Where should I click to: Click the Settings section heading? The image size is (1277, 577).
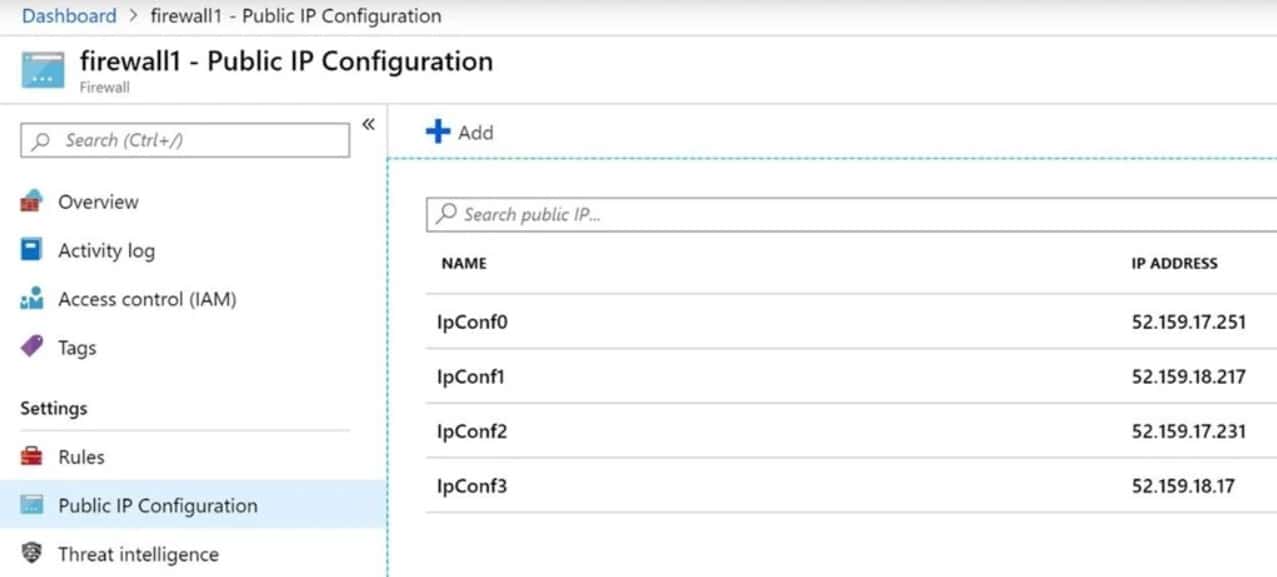point(54,409)
